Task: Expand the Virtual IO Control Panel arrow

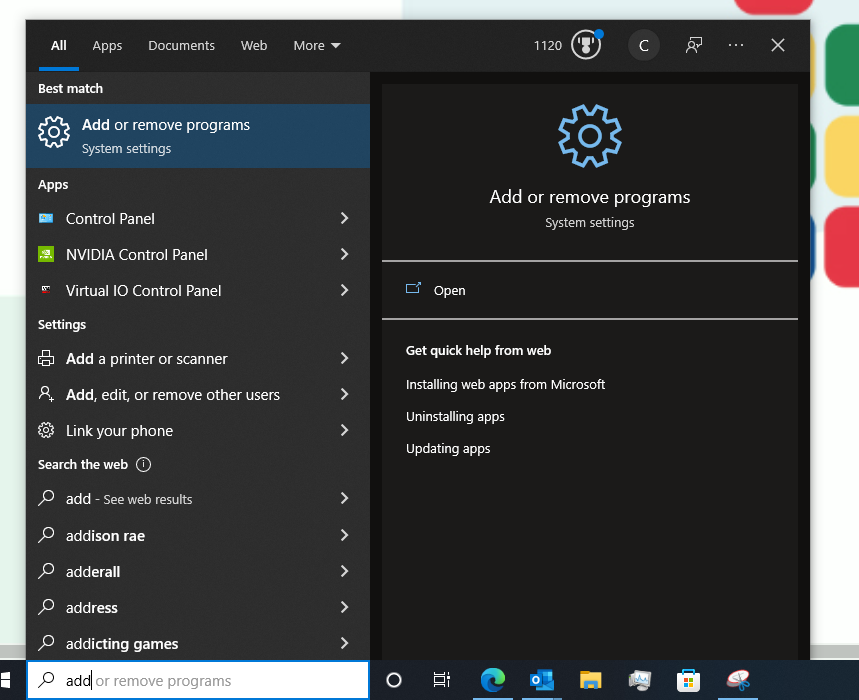Action: (344, 290)
